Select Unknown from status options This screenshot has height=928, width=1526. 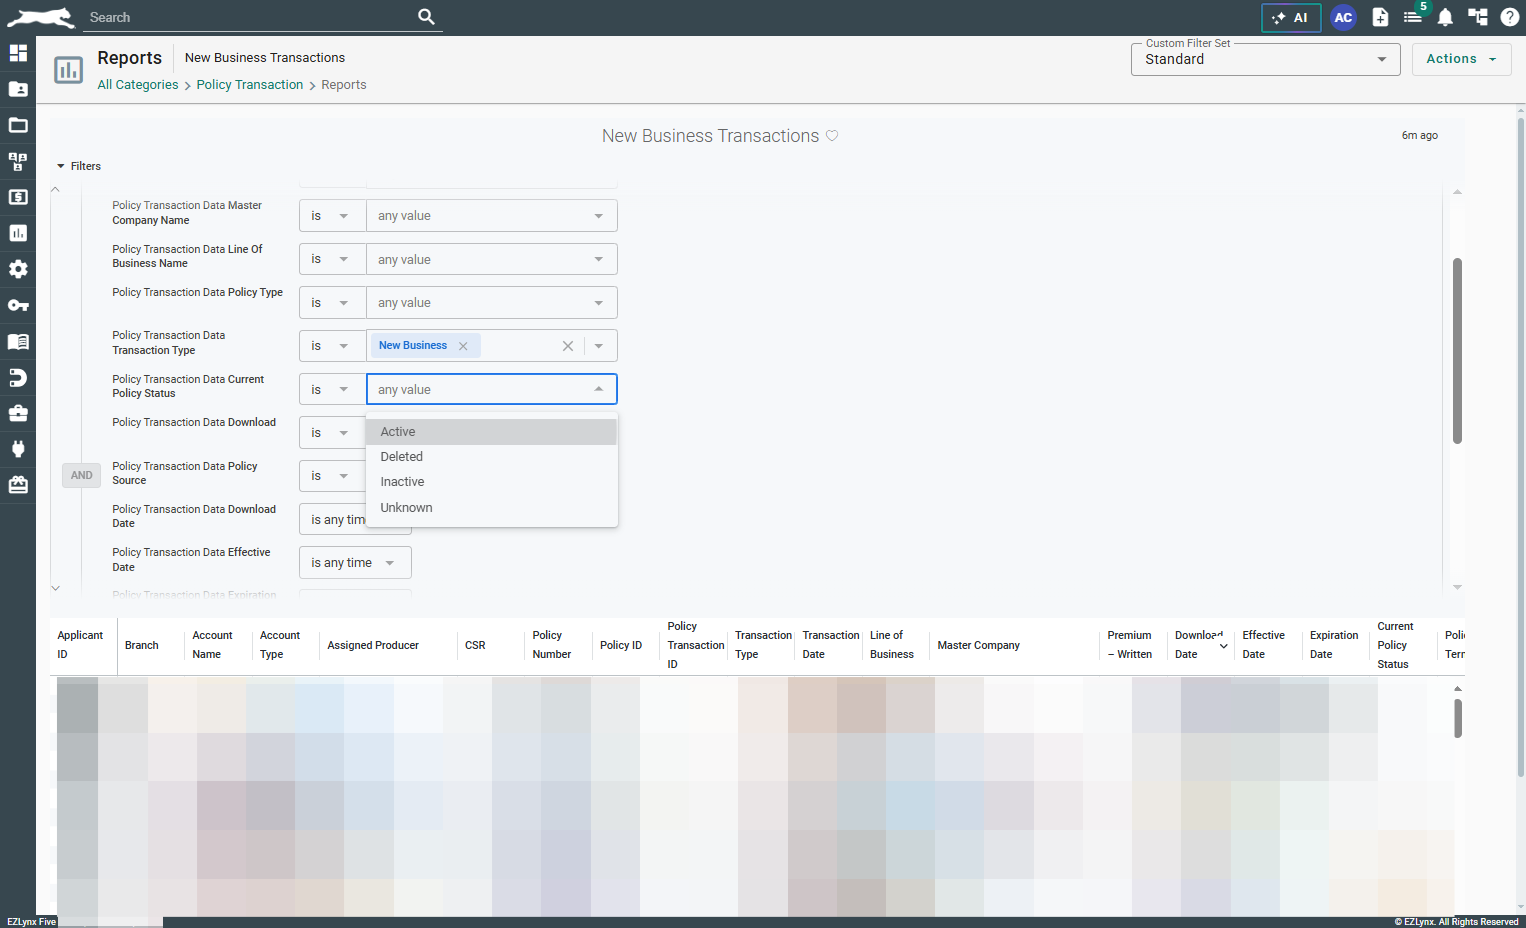pyautogui.click(x=491, y=508)
